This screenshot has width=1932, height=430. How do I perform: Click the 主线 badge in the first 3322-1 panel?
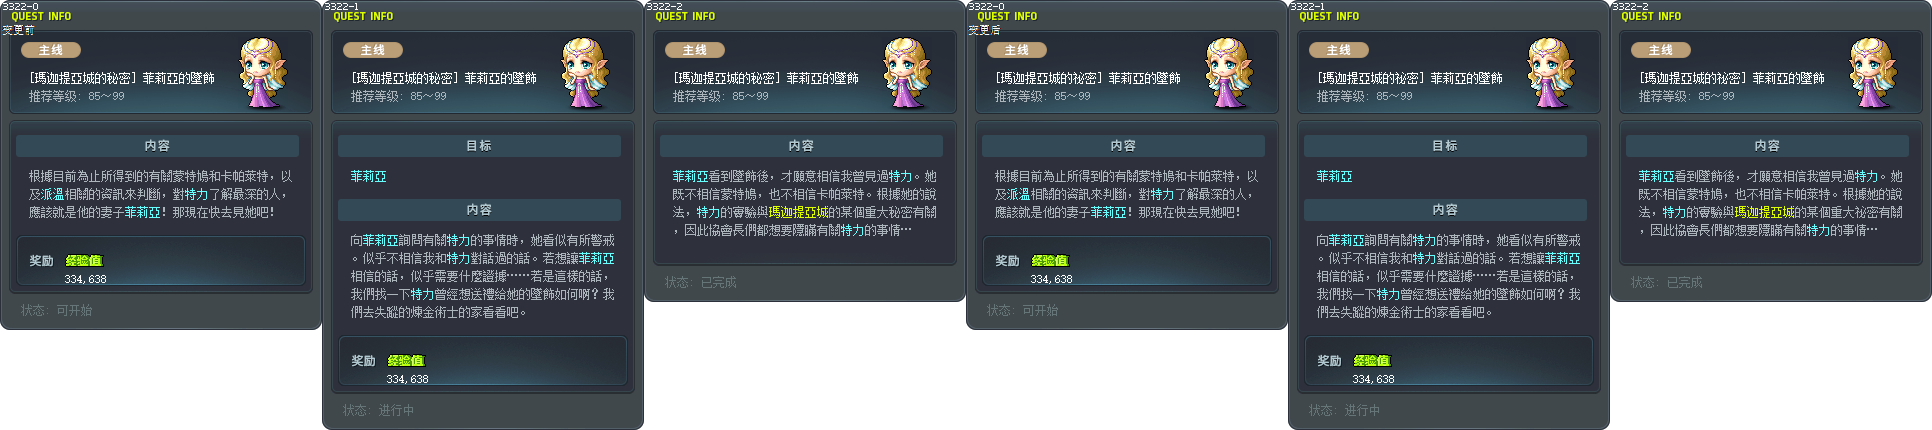pos(373,50)
